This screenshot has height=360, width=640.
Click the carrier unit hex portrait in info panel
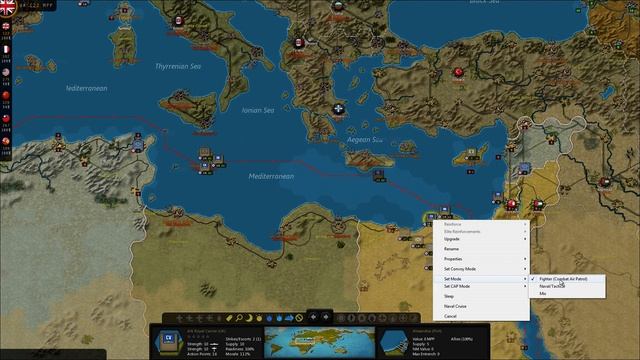pyautogui.click(x=169, y=342)
